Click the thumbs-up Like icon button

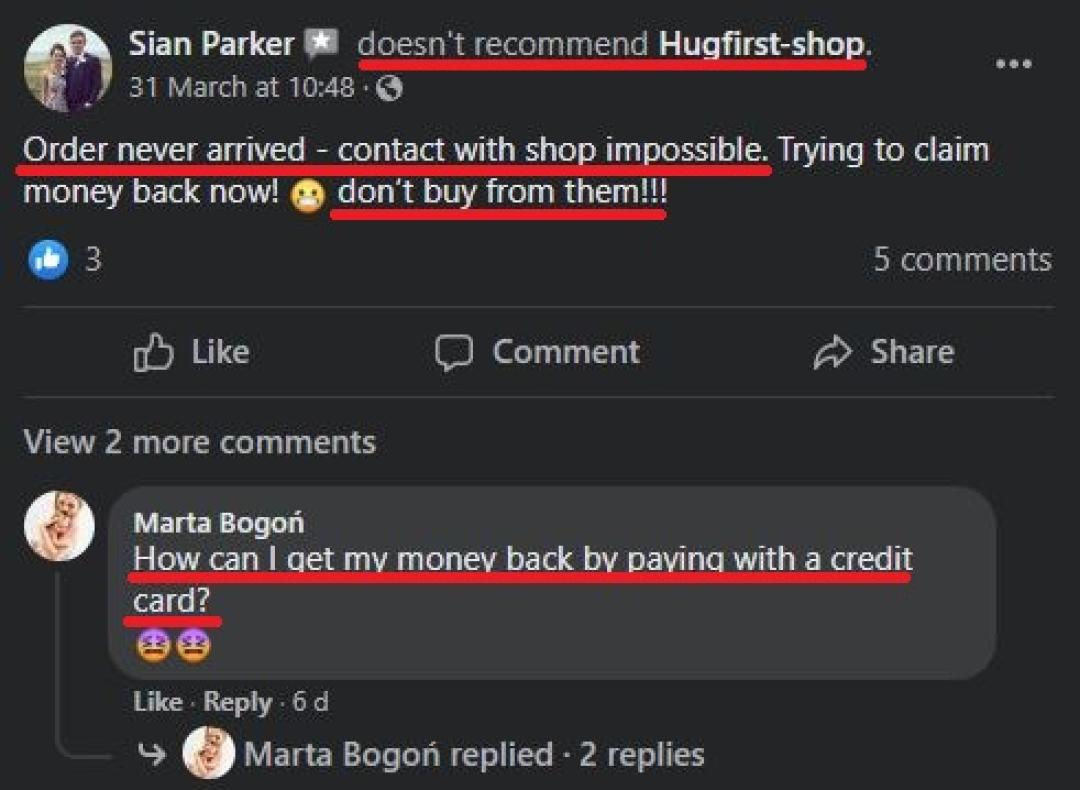pos(152,352)
